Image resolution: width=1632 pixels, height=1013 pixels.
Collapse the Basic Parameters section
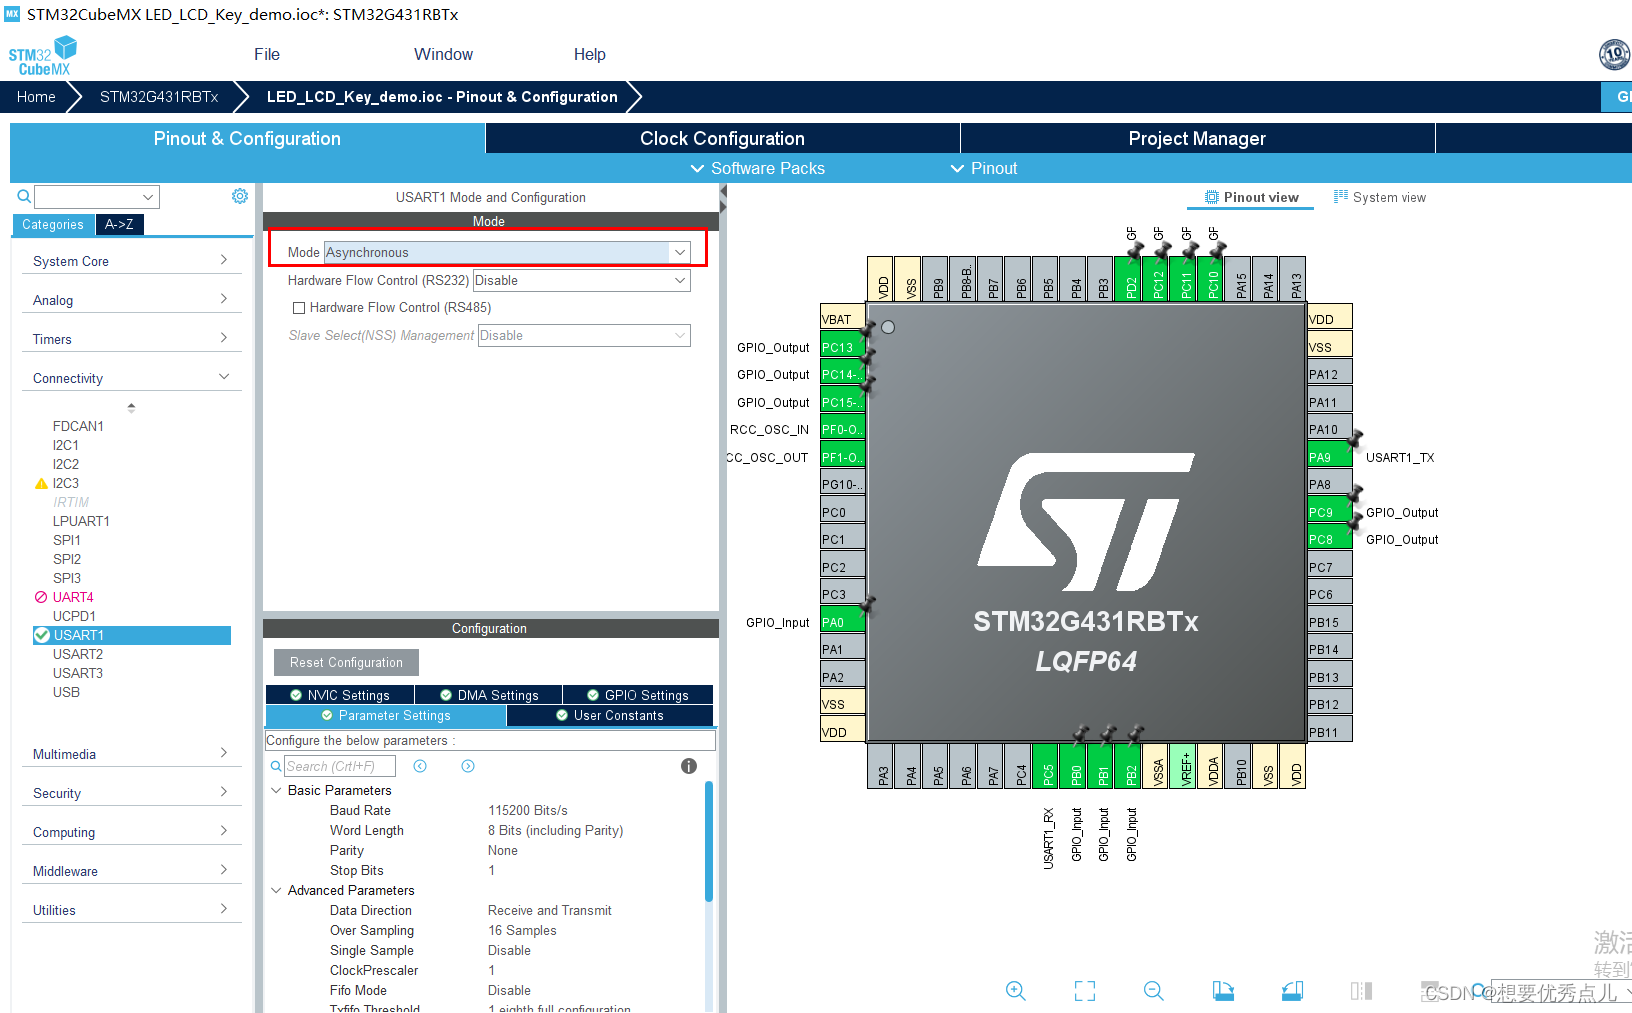tap(276, 790)
